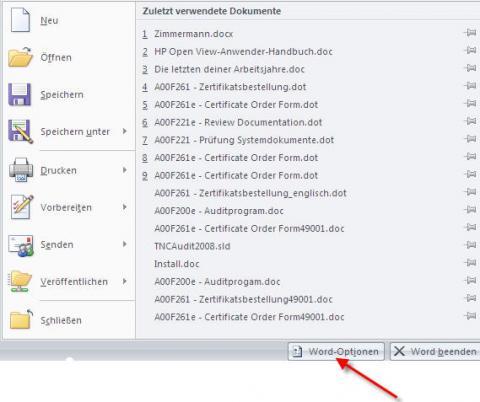Click the Word beenden button
Image resolution: width=480 pixels, height=402 pixels.
[435, 351]
